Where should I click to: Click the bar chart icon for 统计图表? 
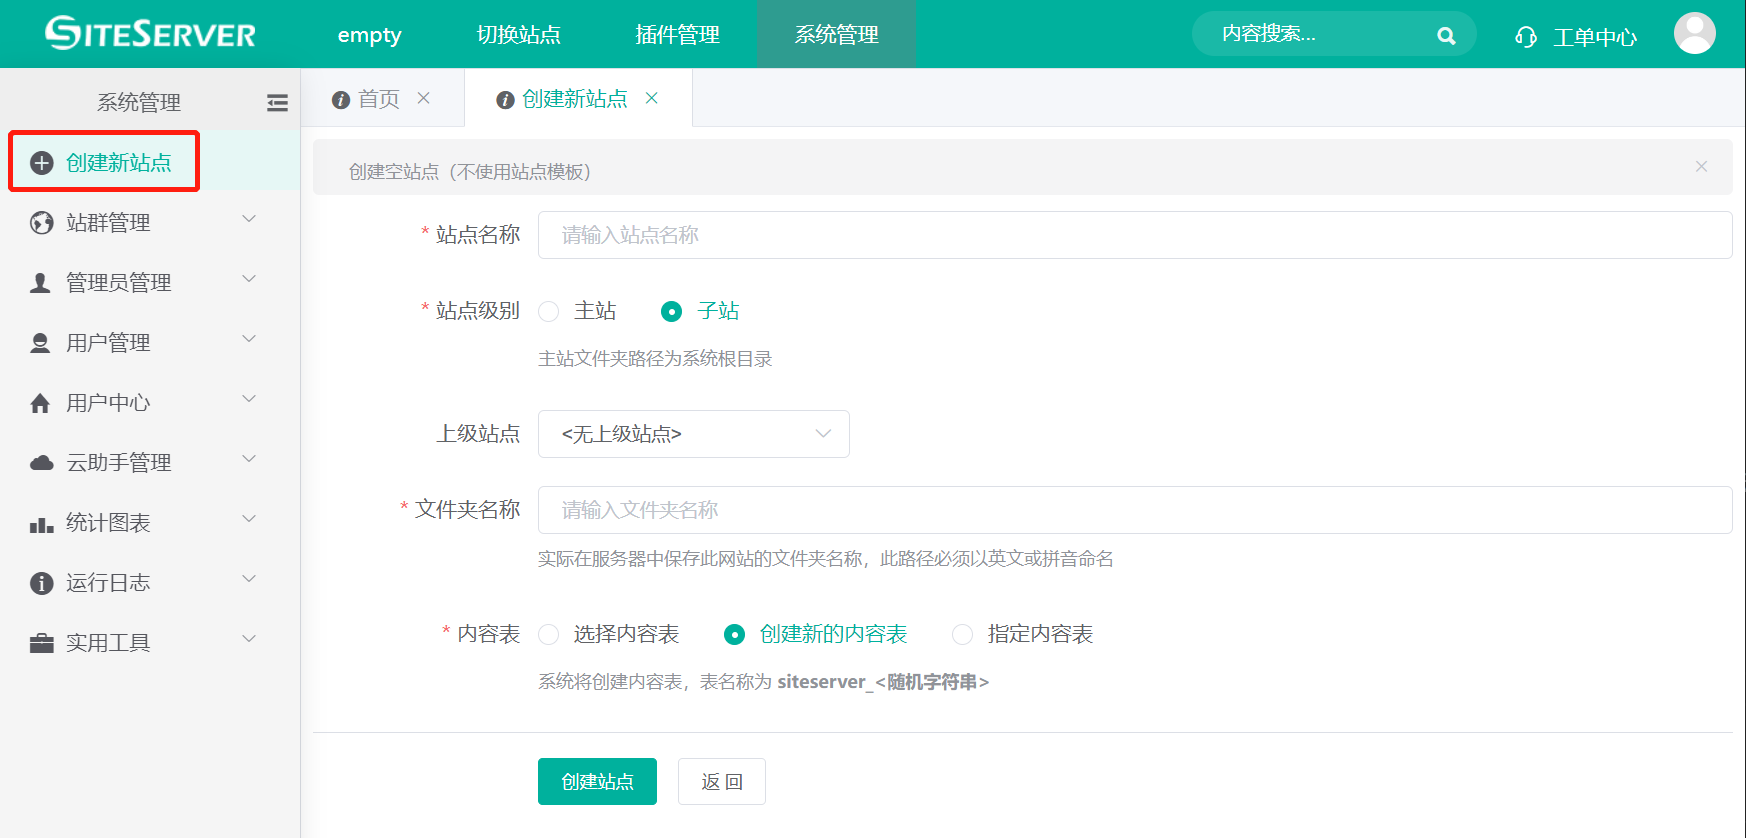pyautogui.click(x=41, y=523)
